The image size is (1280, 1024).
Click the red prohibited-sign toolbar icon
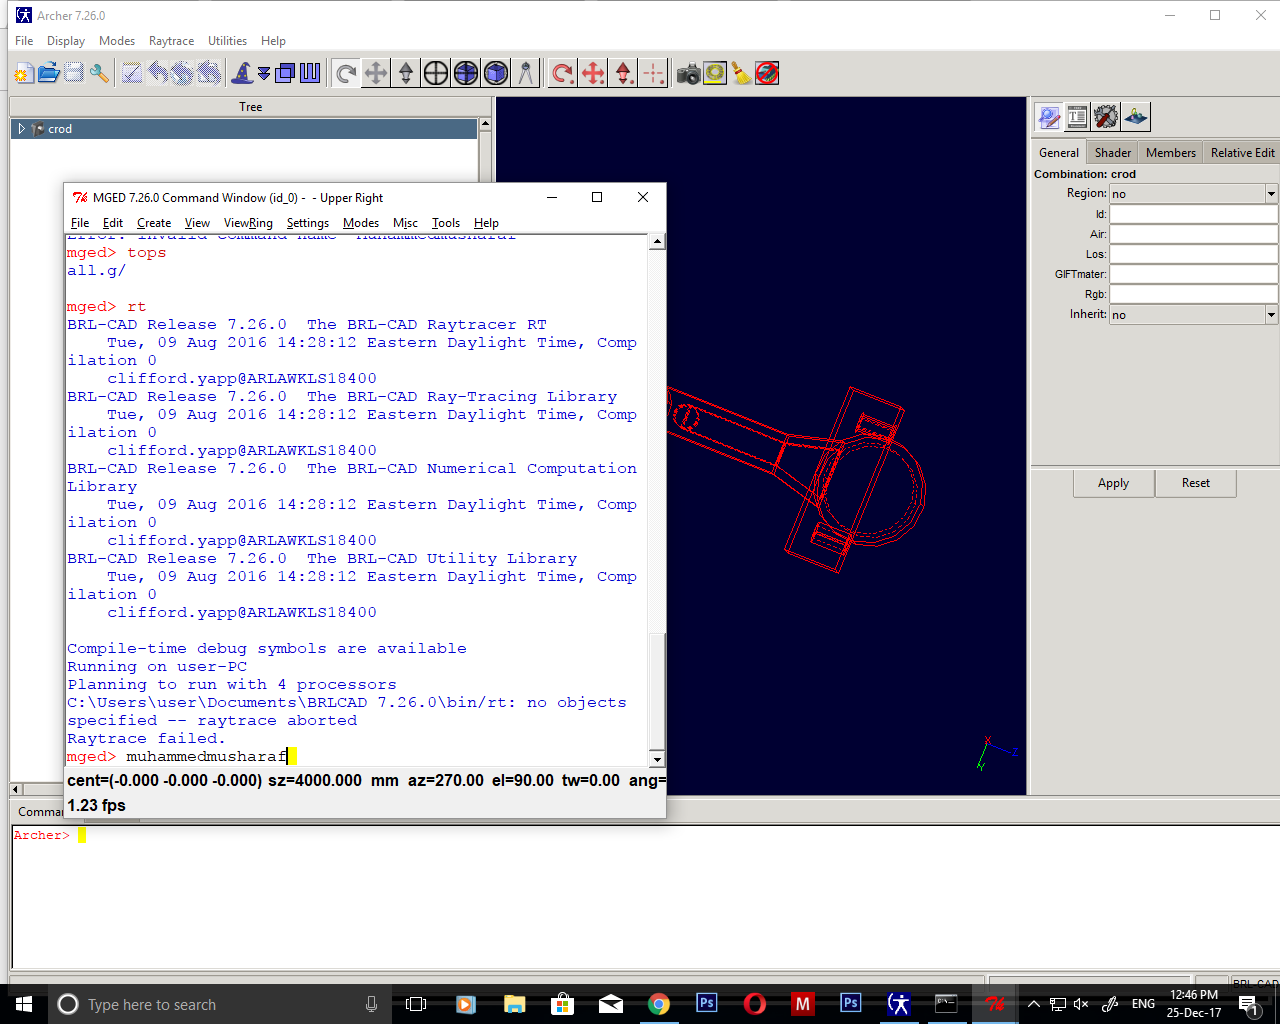tap(767, 73)
